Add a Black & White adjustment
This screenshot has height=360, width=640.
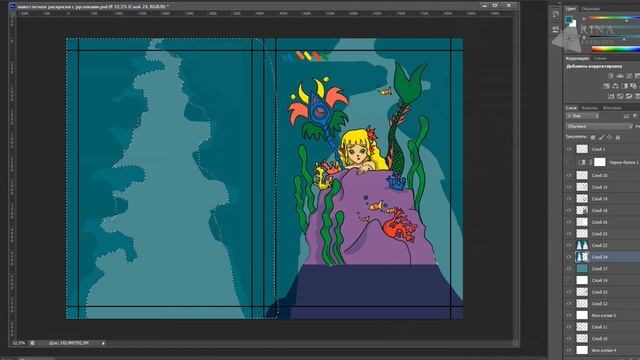(624, 86)
